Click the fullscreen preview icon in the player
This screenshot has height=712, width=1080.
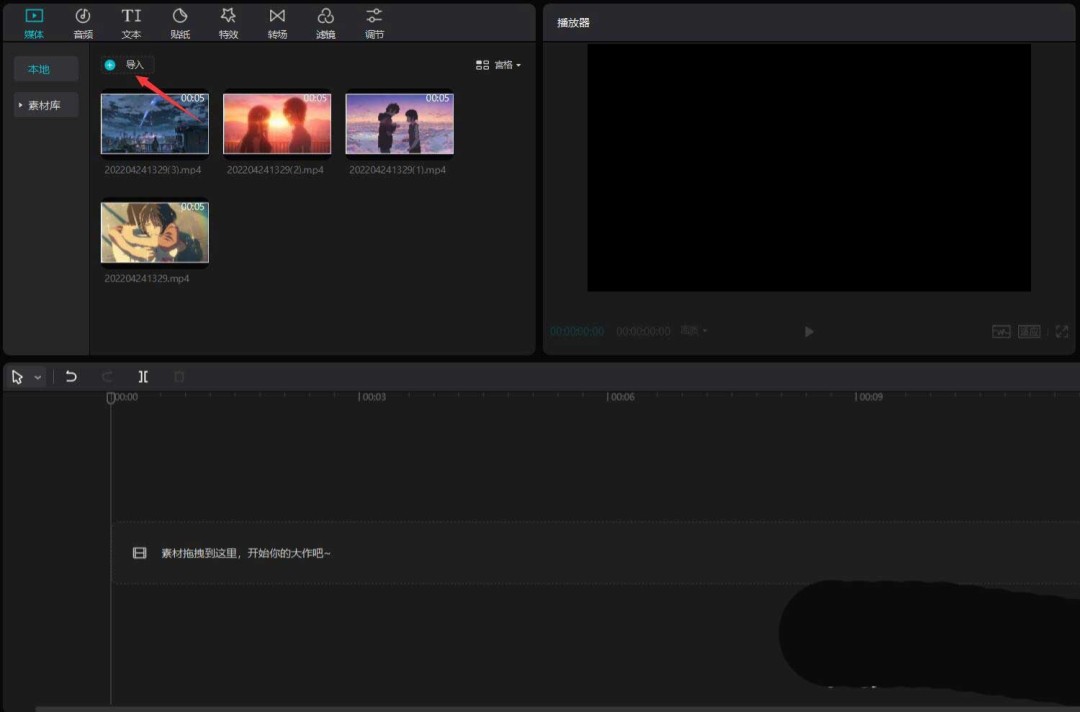pos(1062,331)
